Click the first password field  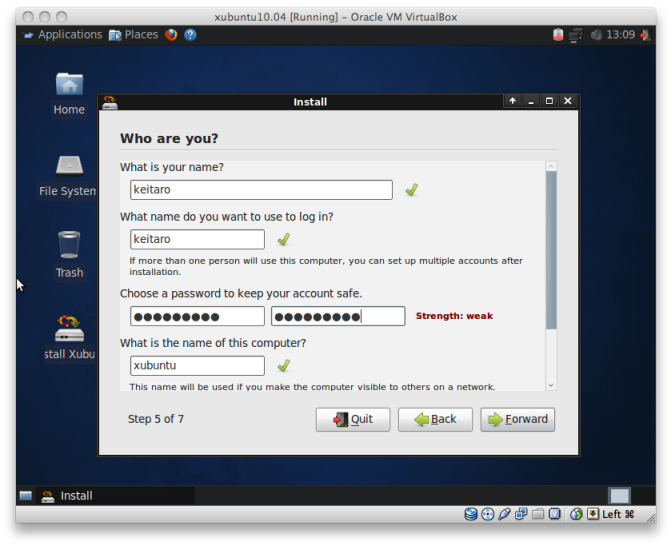pos(197,316)
